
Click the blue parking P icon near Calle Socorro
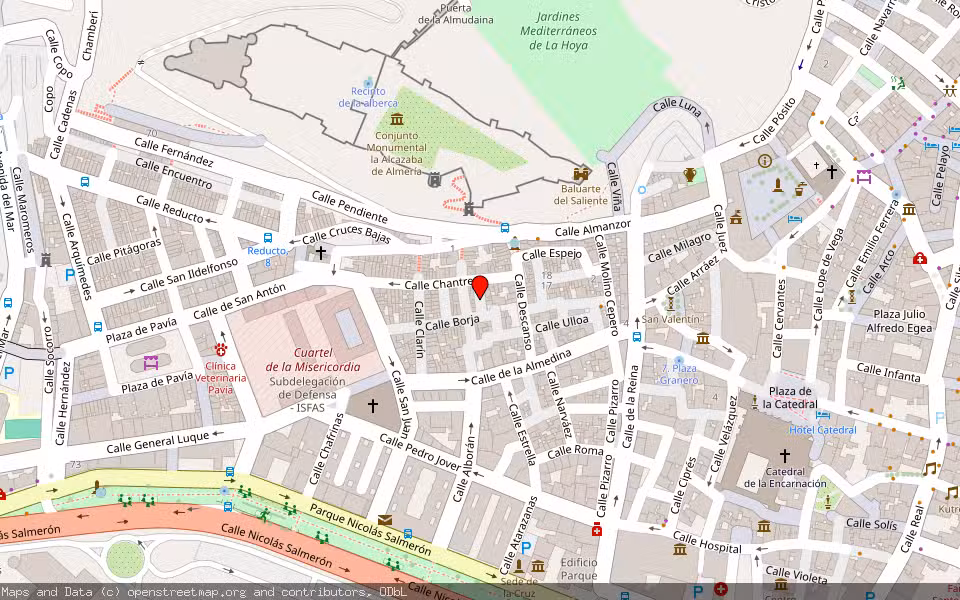click(x=9, y=372)
